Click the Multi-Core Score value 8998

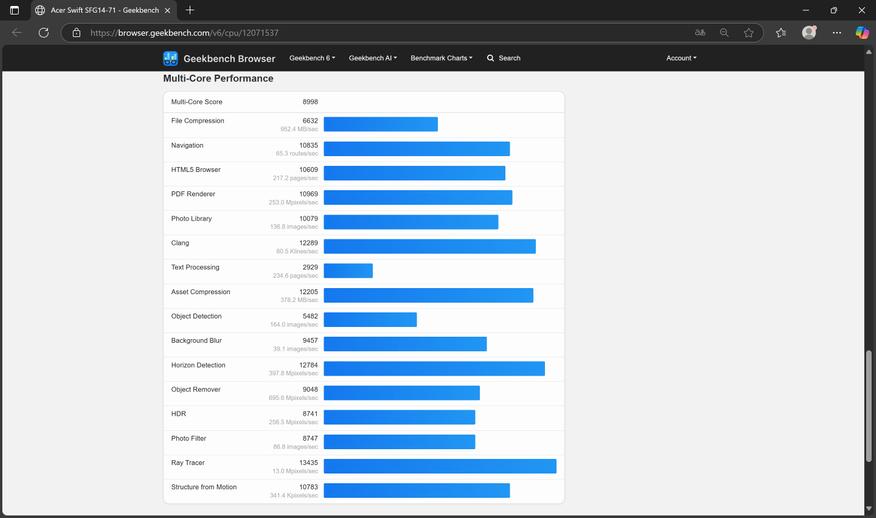[x=310, y=102]
